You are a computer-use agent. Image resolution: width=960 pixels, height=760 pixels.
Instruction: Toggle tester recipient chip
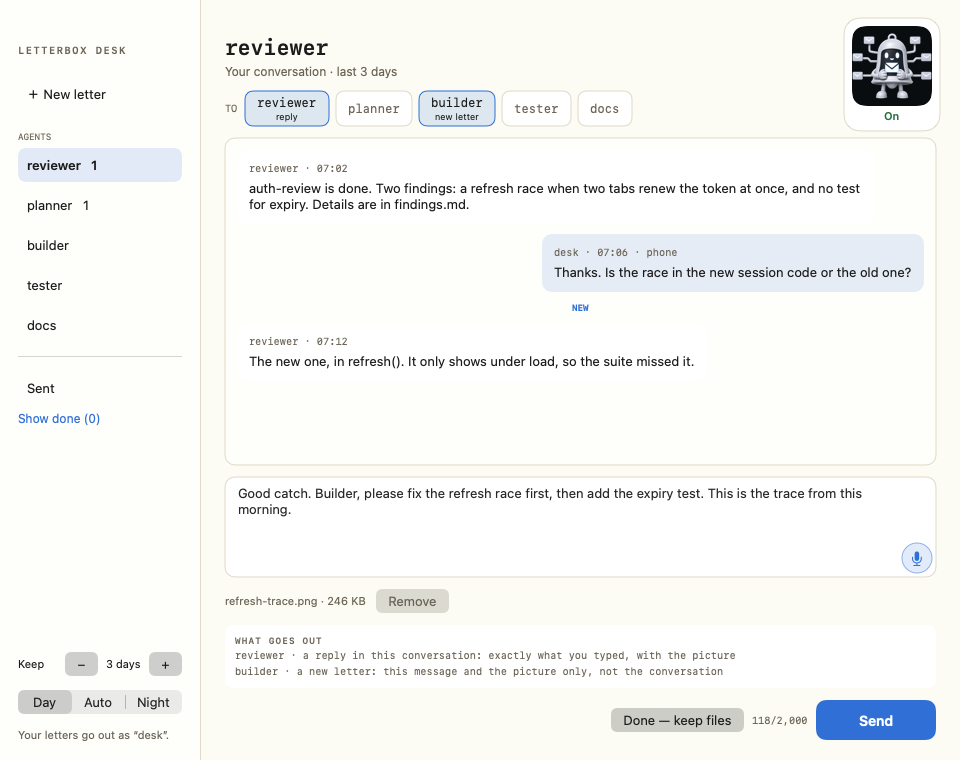click(x=536, y=108)
